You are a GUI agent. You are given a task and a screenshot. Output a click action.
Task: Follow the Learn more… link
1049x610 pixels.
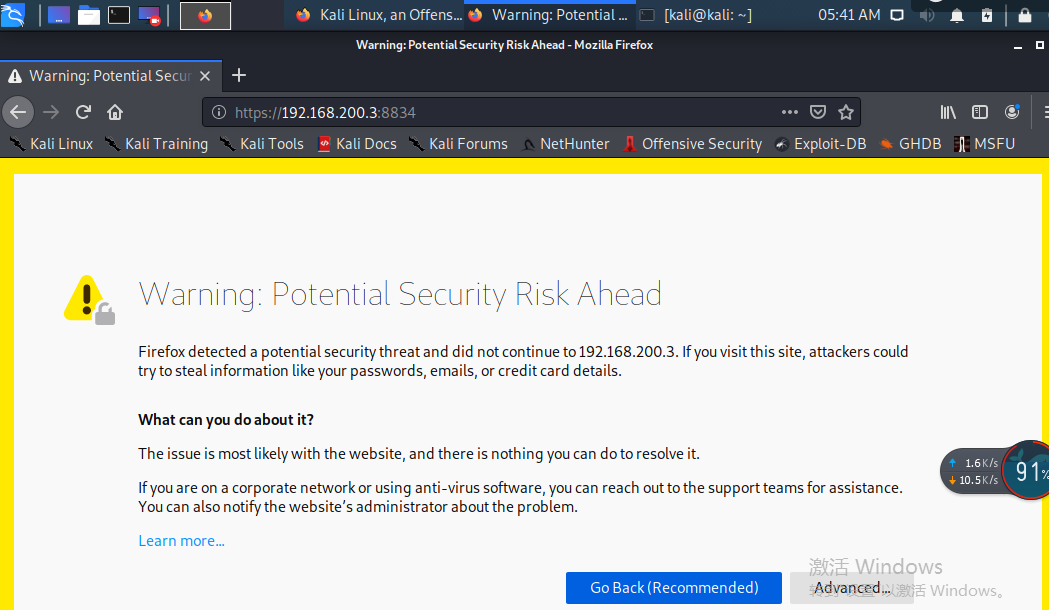point(181,541)
